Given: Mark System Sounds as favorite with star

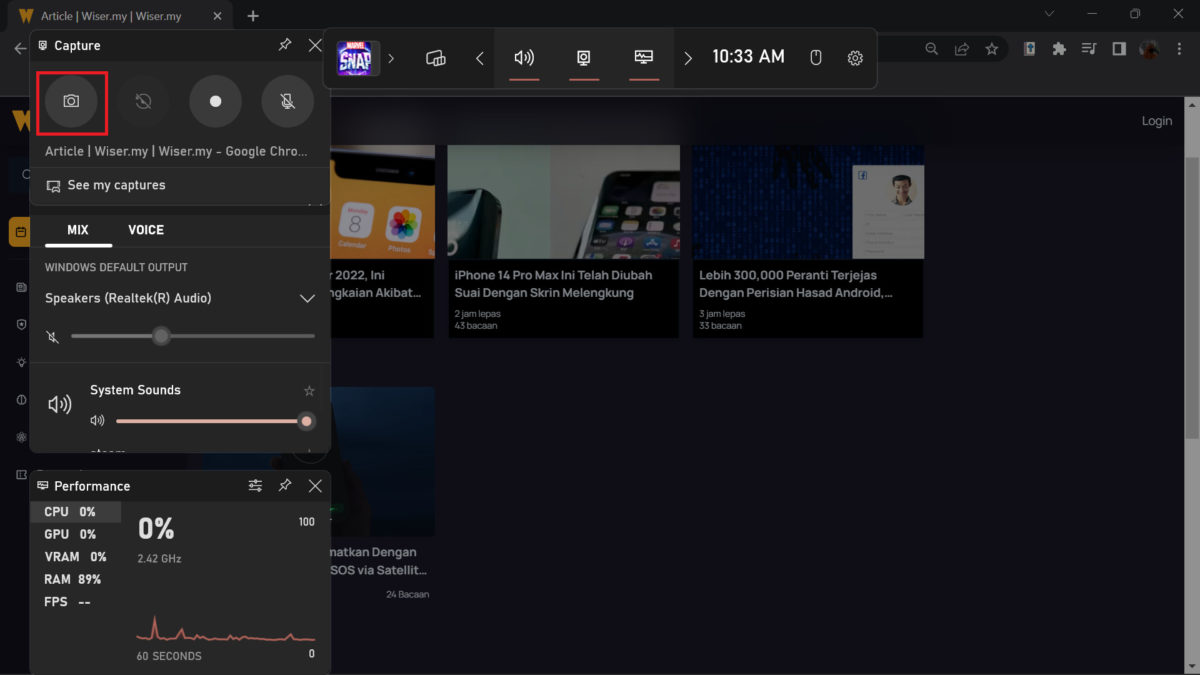Looking at the screenshot, I should click(309, 391).
